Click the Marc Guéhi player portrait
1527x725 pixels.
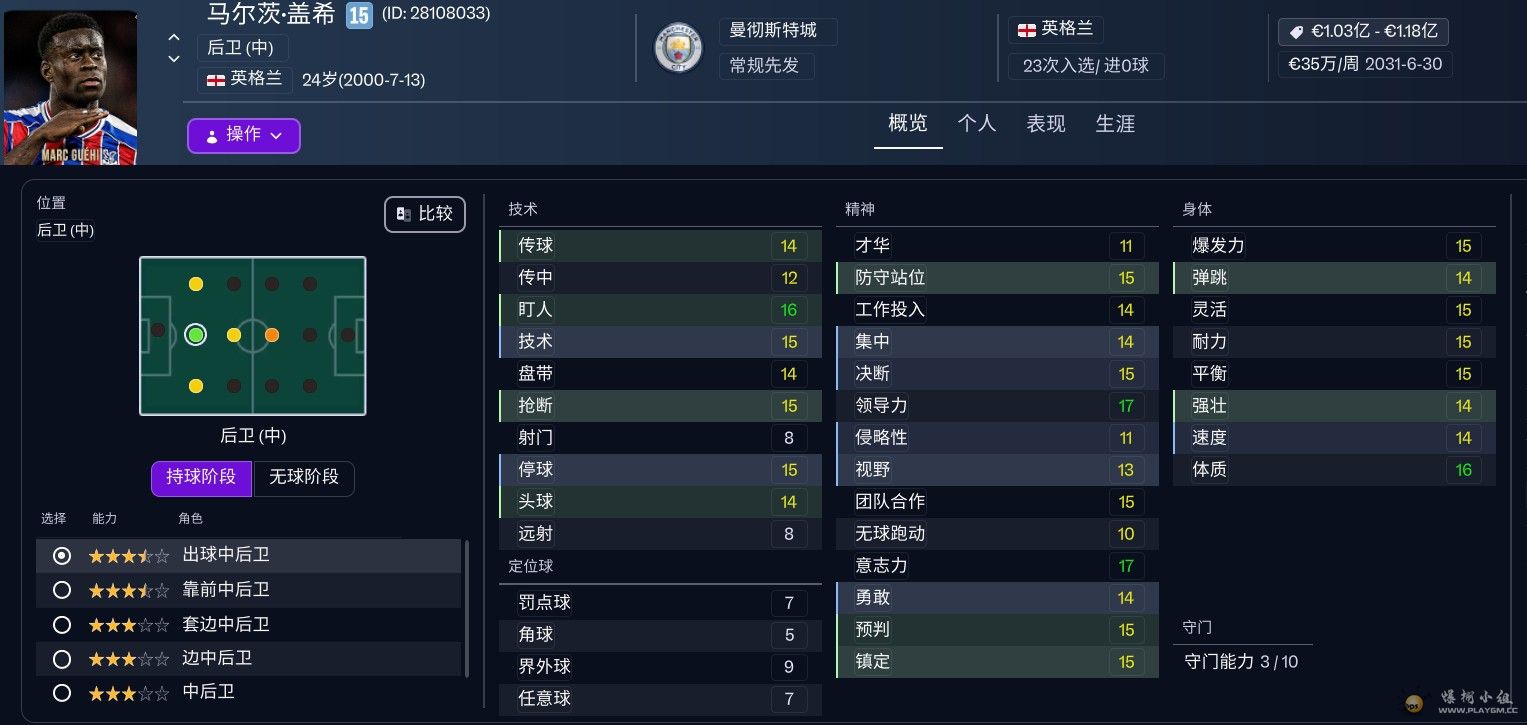click(70, 88)
